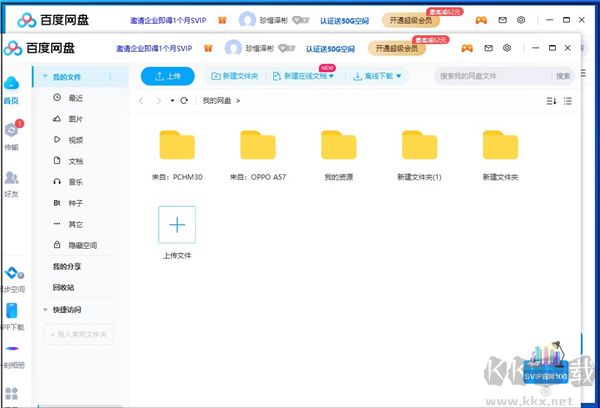Screen dimensions: 600x408
Task: Go back with the left arrow navigation icon
Action: coord(141,101)
